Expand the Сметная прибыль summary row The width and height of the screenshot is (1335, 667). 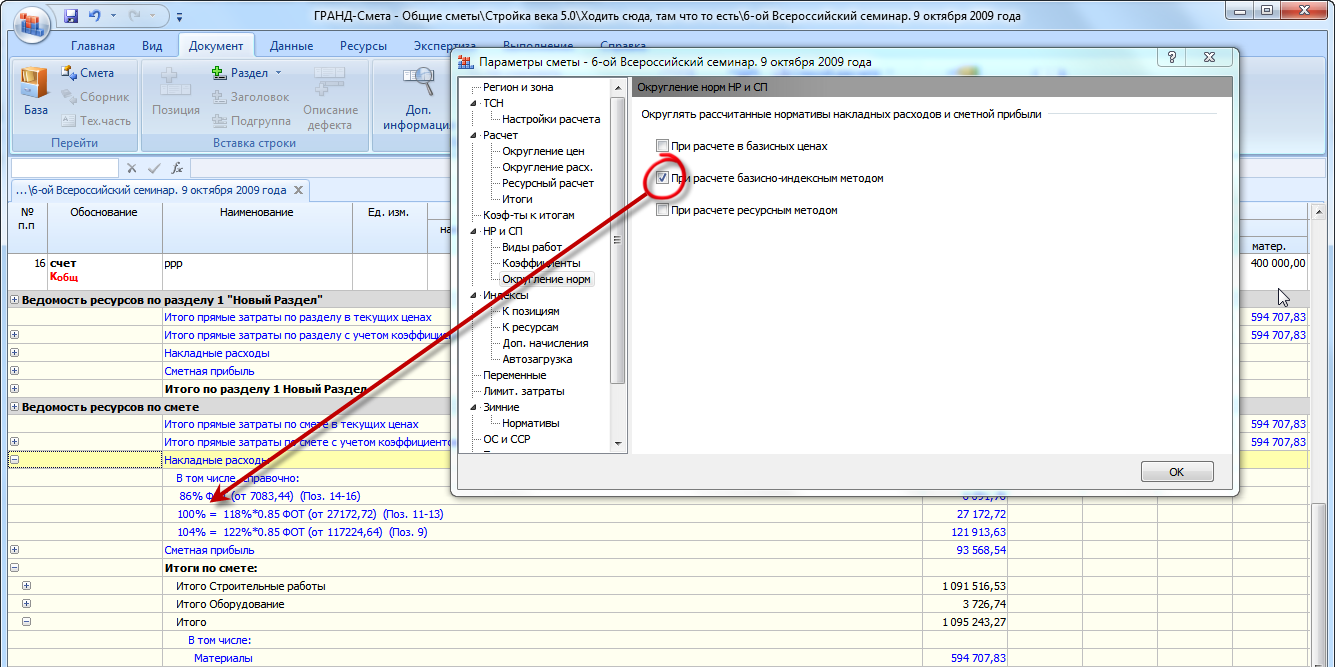point(14,550)
